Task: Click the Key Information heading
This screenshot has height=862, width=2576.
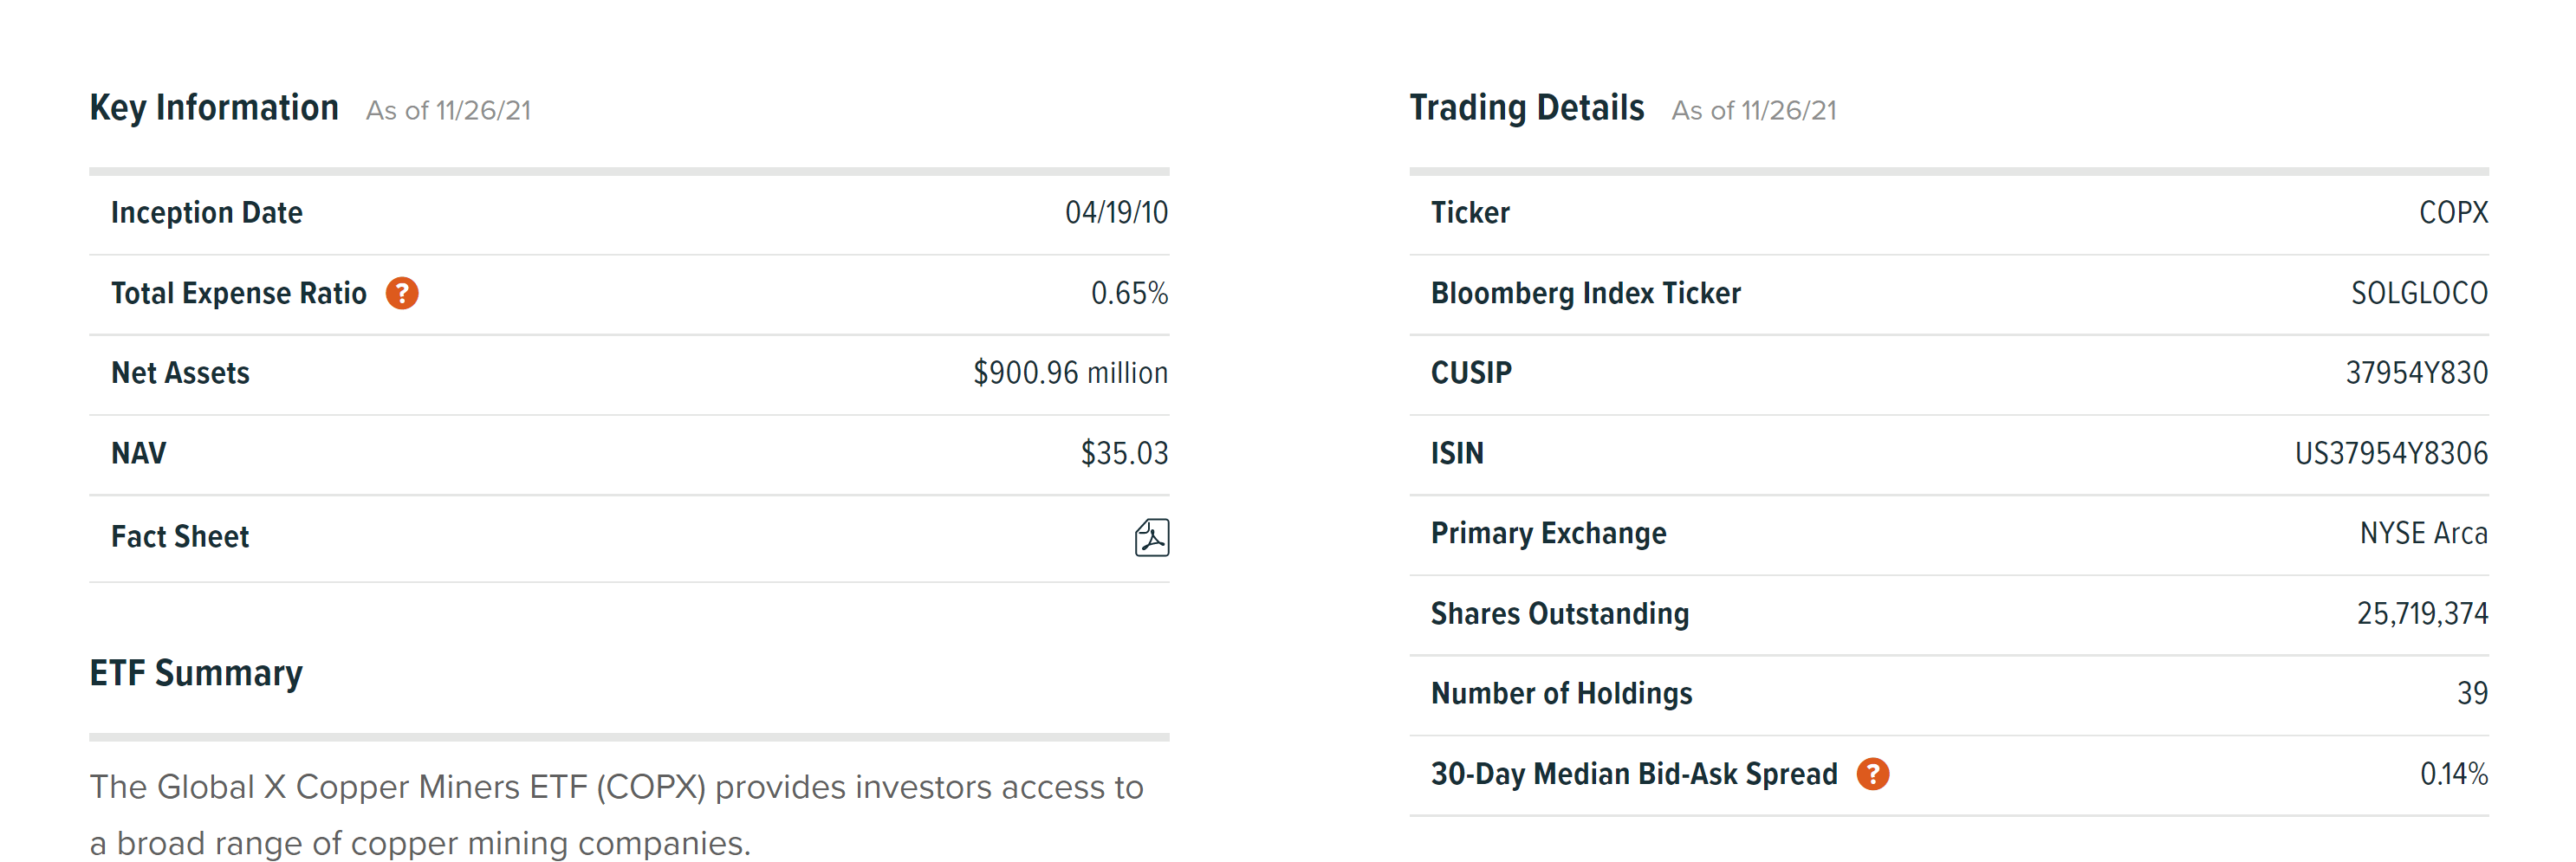Action: coord(214,107)
